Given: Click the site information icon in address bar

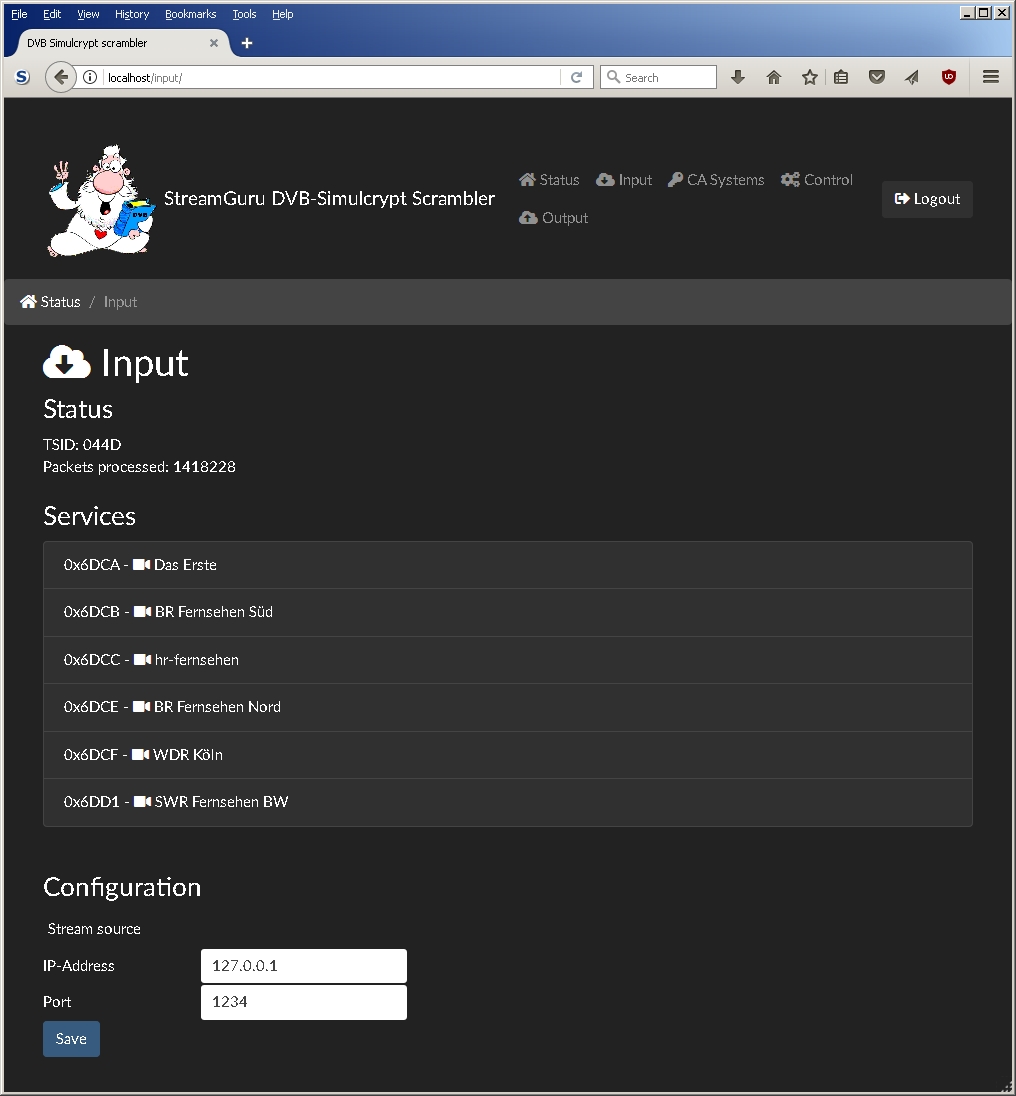Looking at the screenshot, I should (x=90, y=78).
